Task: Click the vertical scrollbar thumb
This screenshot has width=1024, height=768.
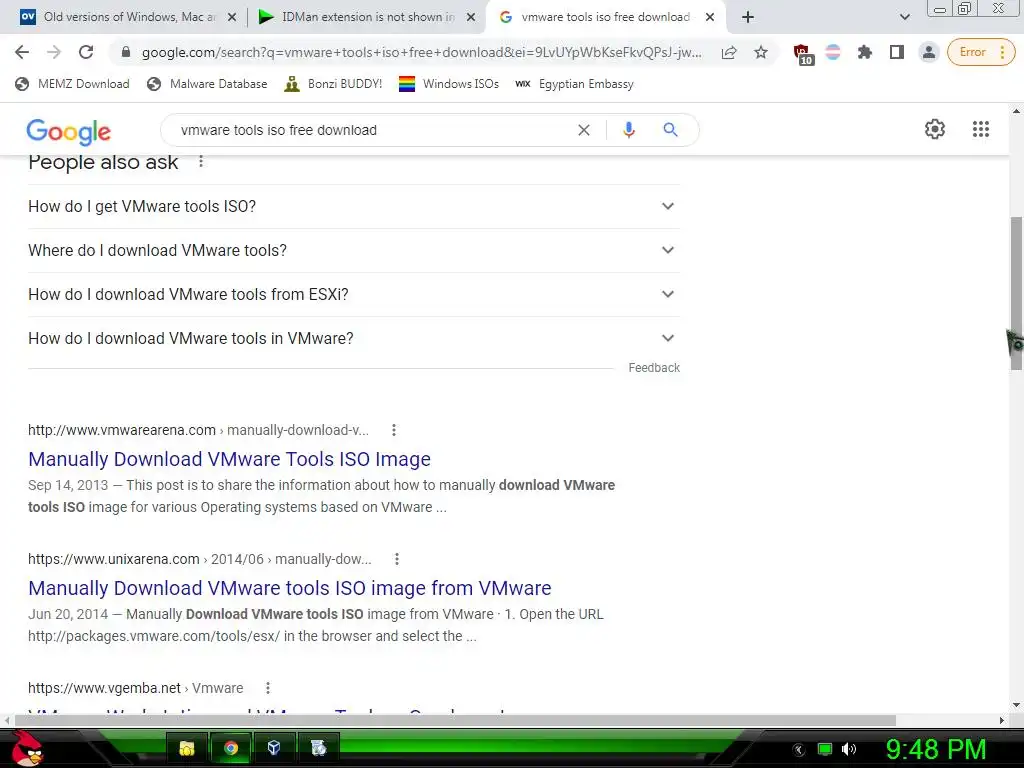Action: tap(1016, 294)
